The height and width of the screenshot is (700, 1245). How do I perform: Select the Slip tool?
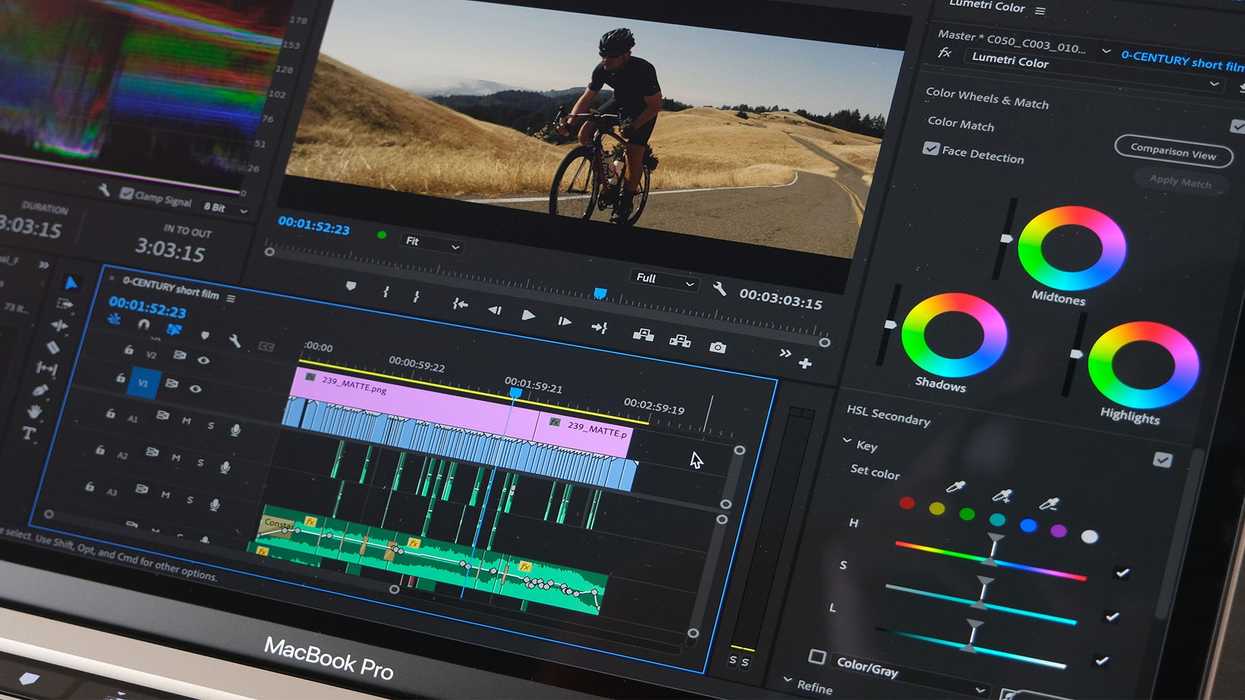[47, 368]
